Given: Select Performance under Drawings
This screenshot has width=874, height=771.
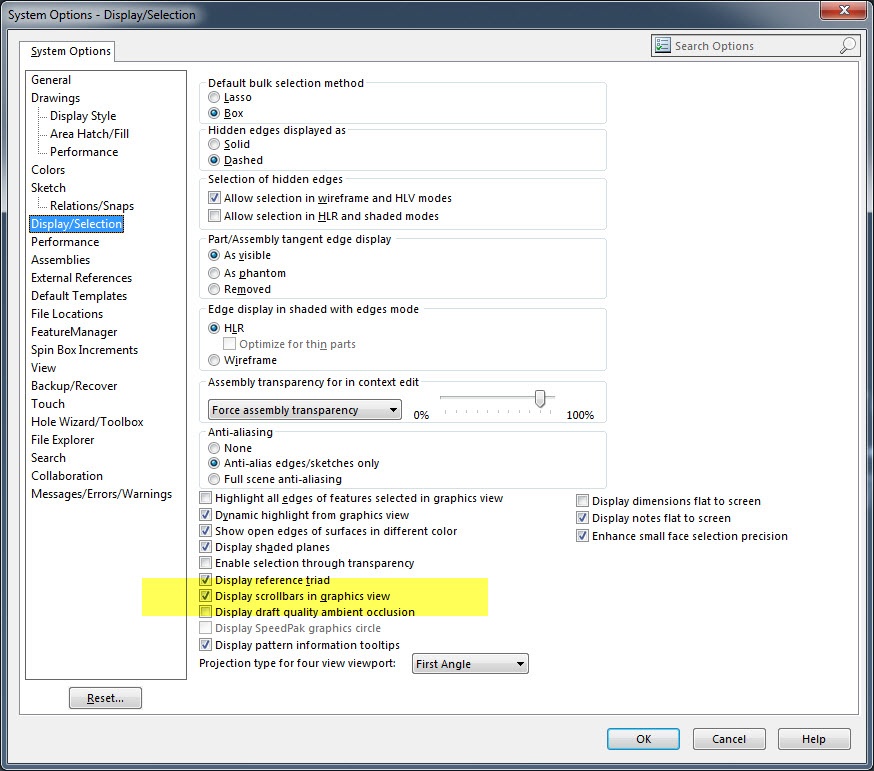Looking at the screenshot, I should 84,152.
